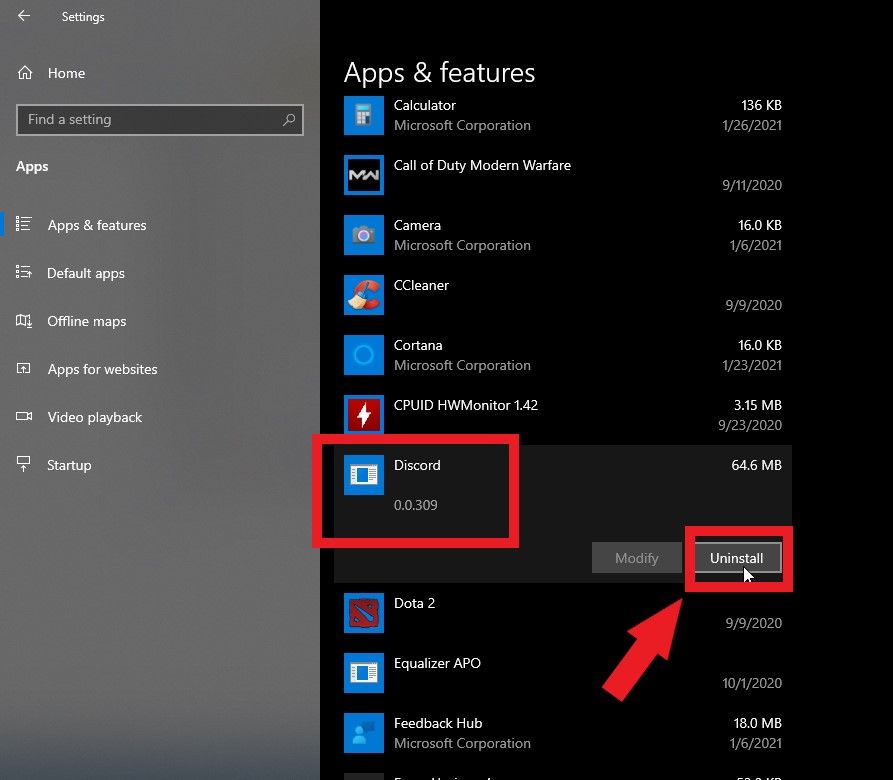Image resolution: width=893 pixels, height=780 pixels.
Task: Click Equalizer APO 10/1/2020 date
Action: pyautogui.click(x=752, y=683)
